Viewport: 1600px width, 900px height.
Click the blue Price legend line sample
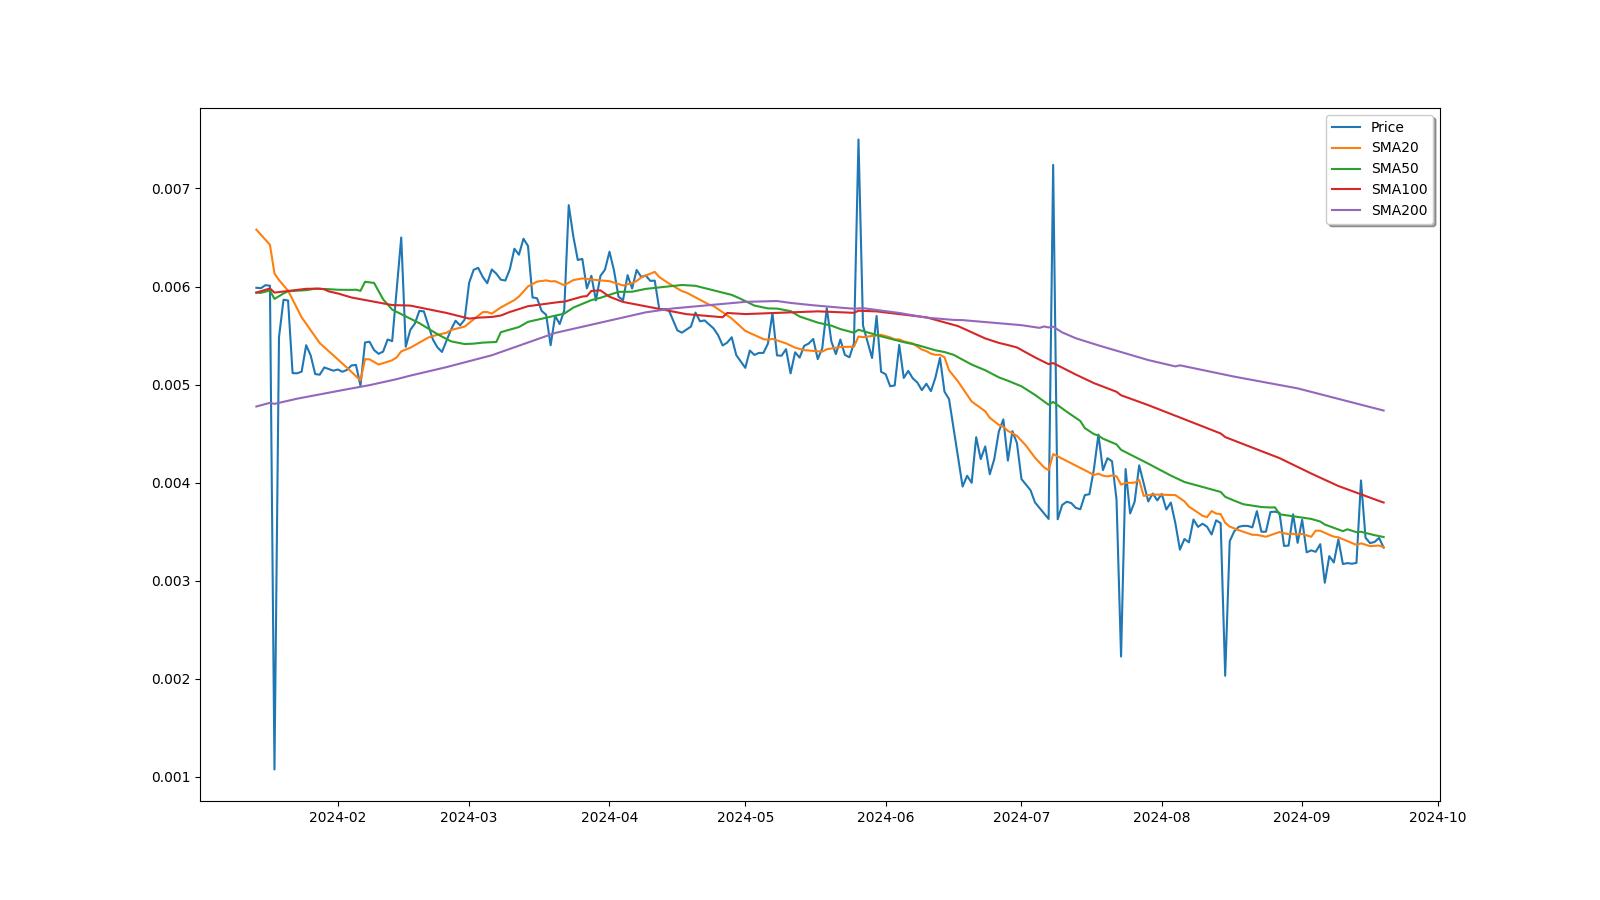click(1347, 127)
